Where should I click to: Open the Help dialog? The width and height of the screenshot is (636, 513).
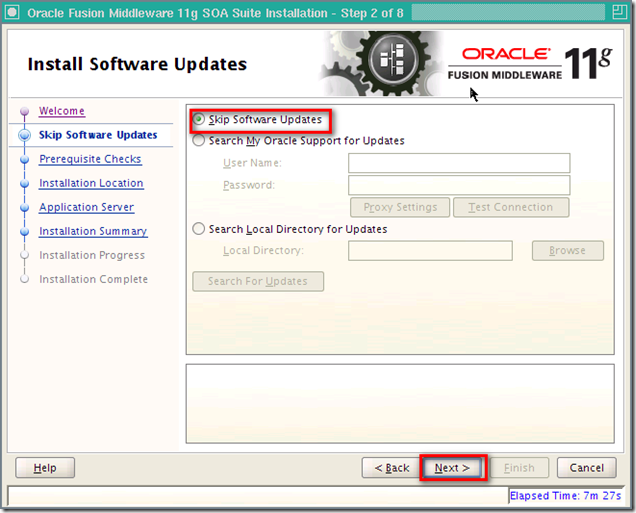tap(45, 468)
